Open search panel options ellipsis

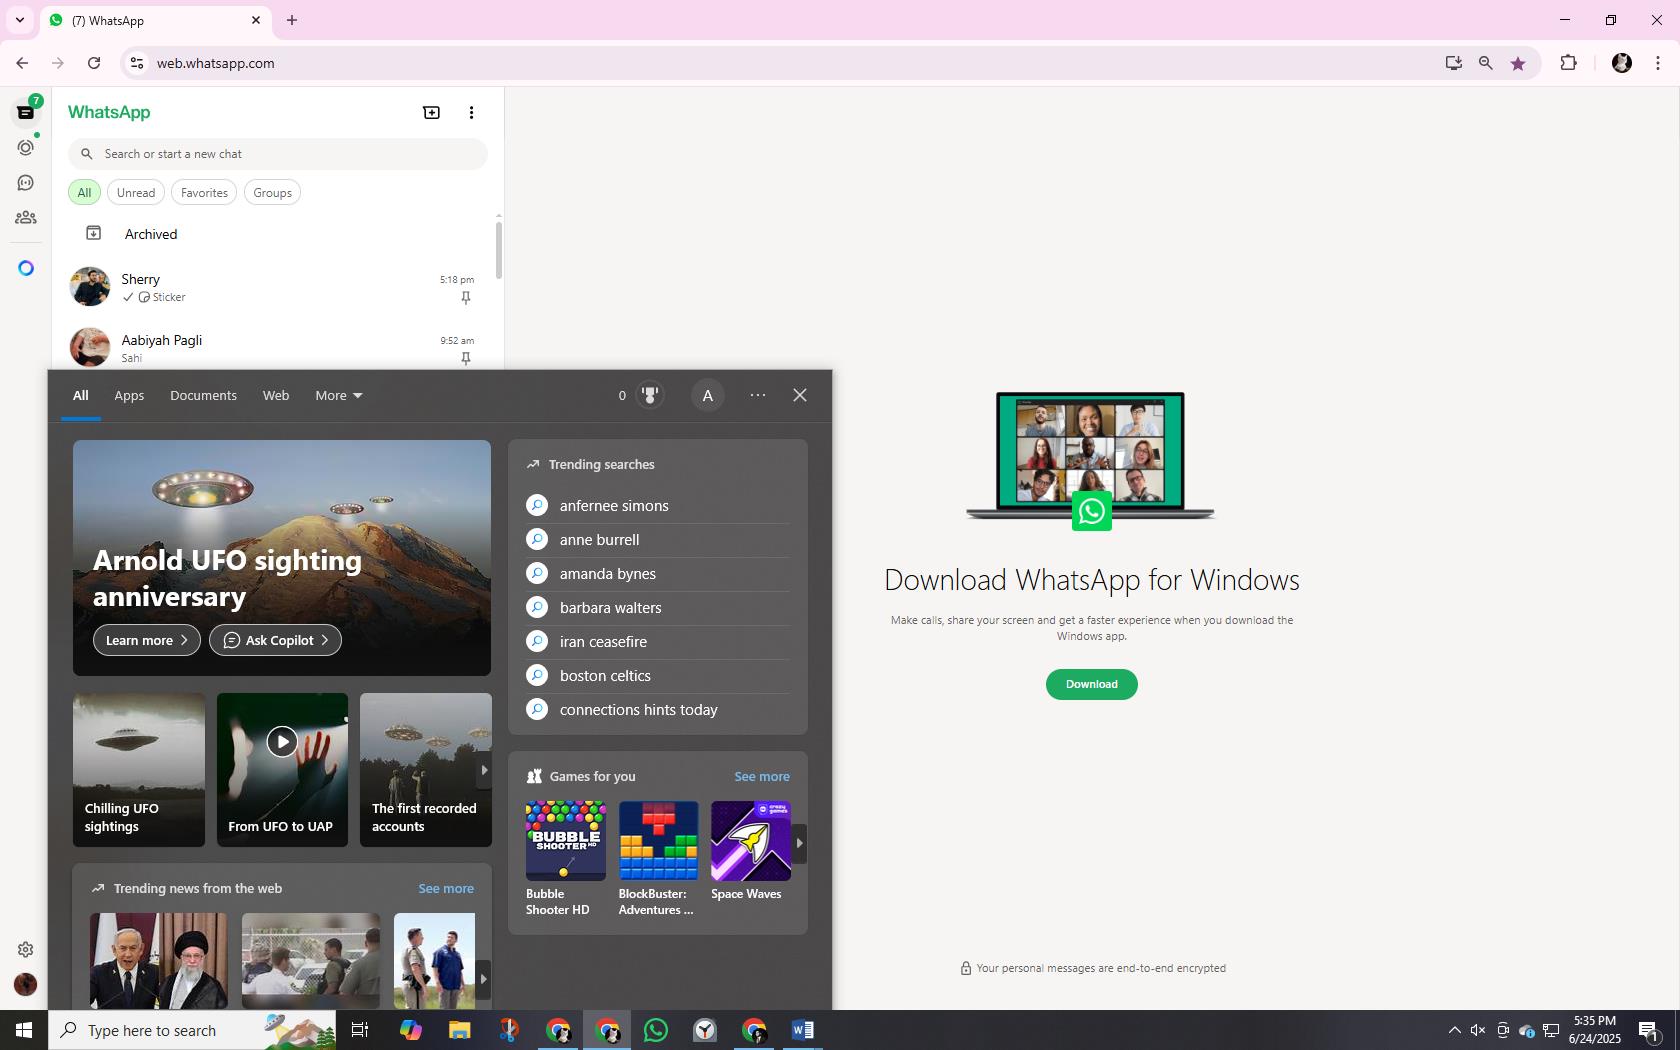758,395
